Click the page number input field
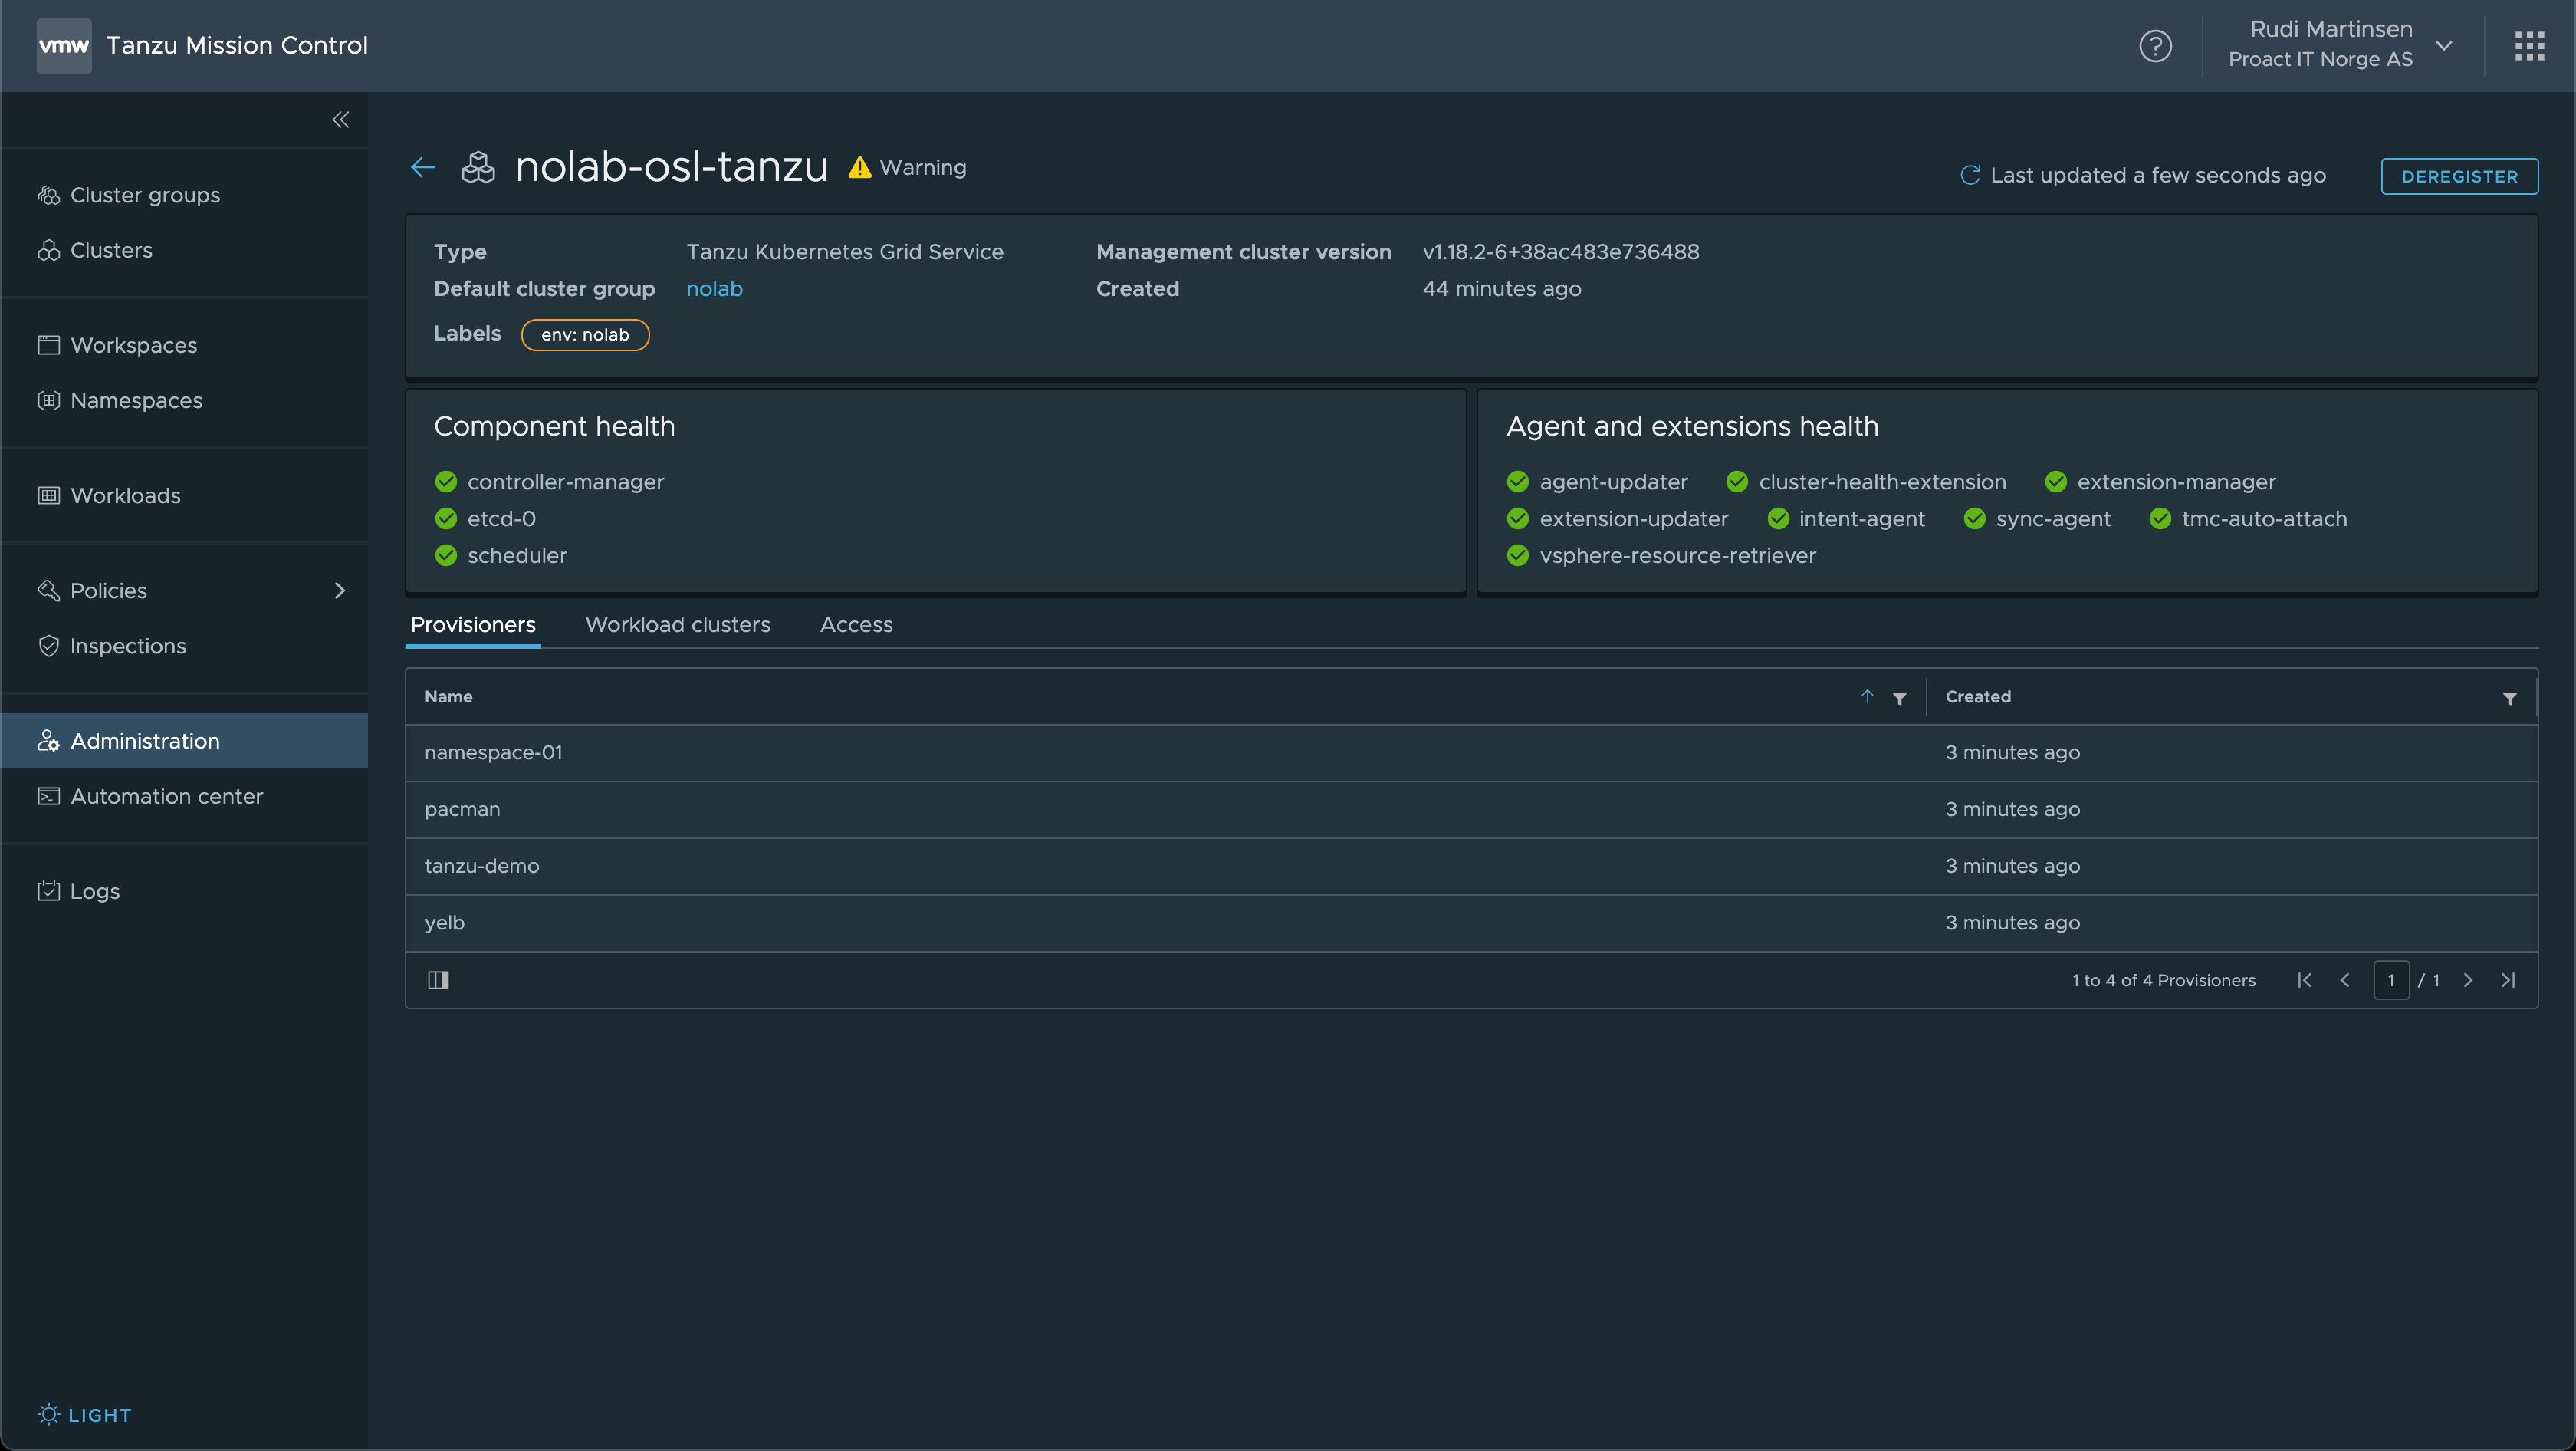This screenshot has width=2576, height=1451. 2391,980
